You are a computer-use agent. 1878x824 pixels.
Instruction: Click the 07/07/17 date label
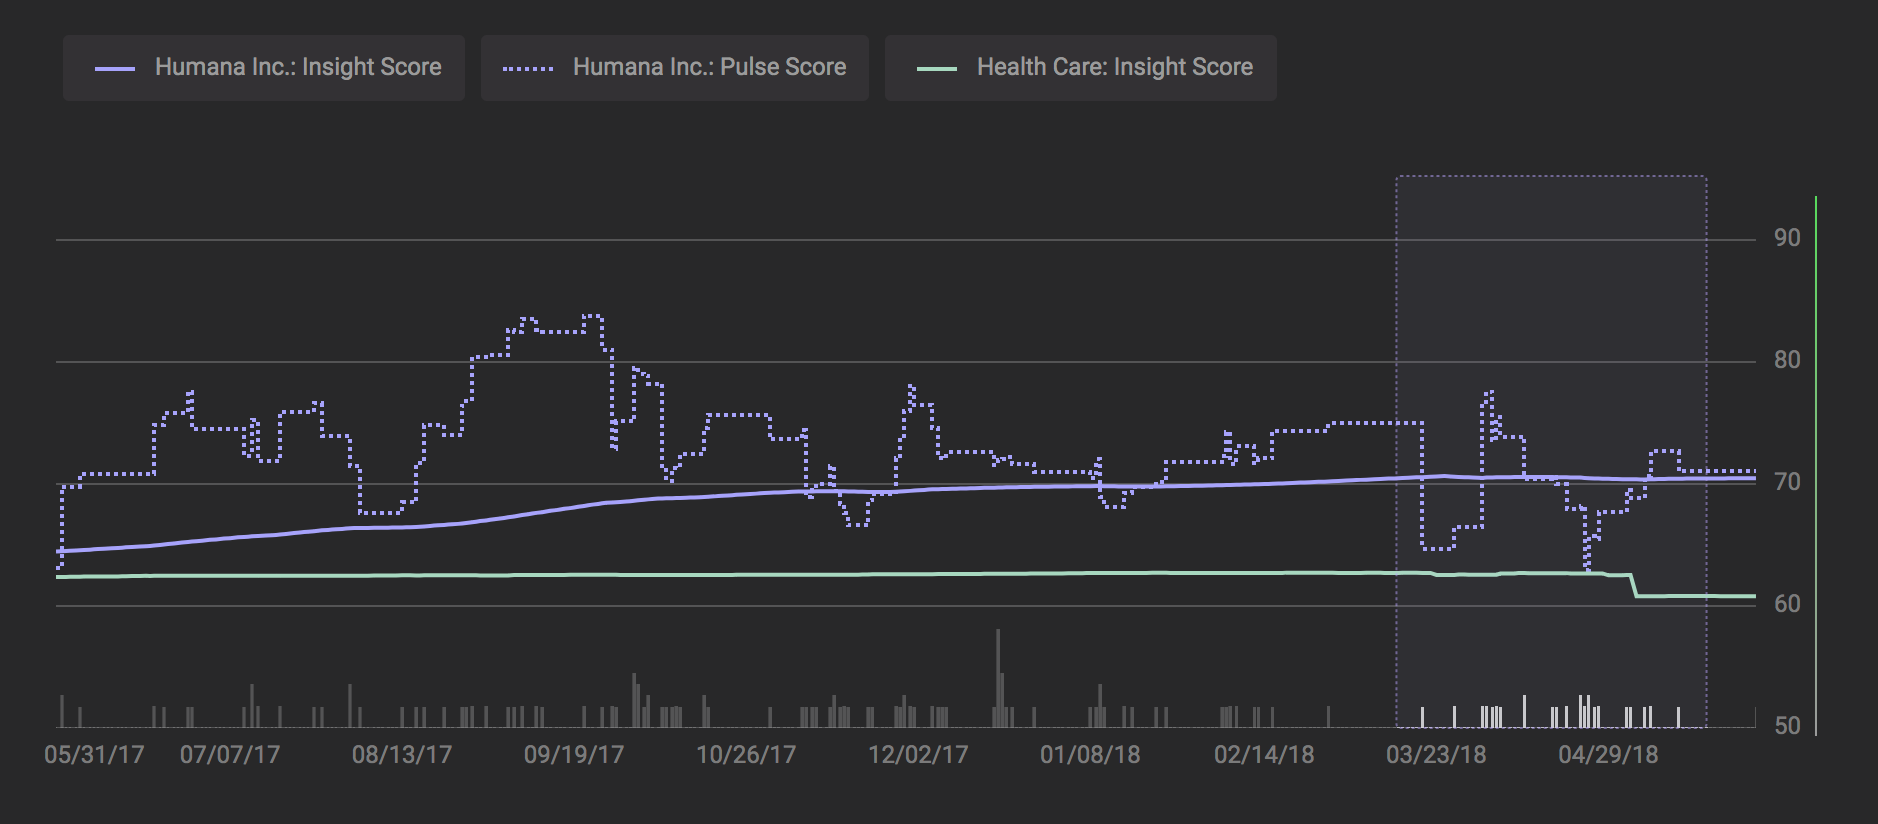coord(230,755)
